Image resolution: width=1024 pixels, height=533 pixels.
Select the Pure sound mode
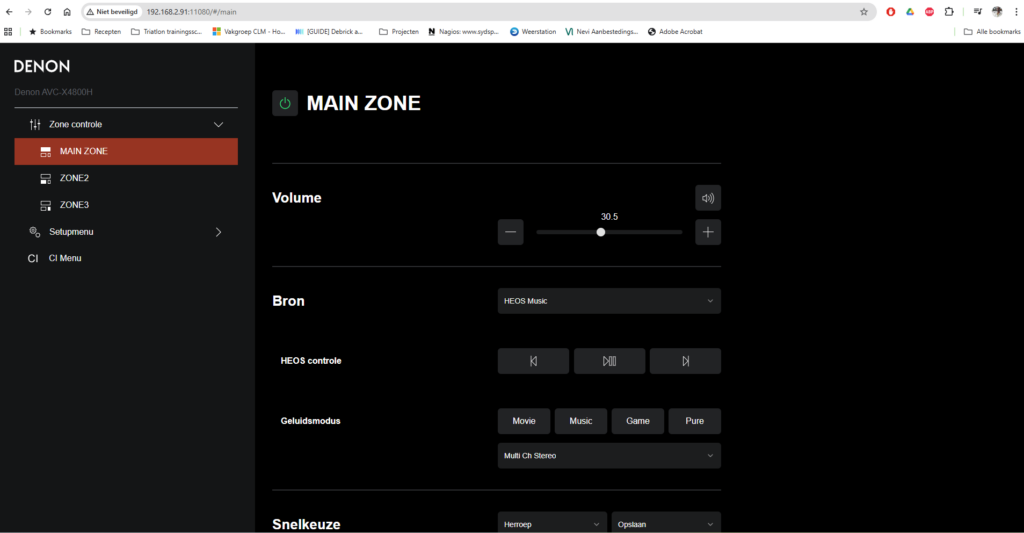point(694,421)
